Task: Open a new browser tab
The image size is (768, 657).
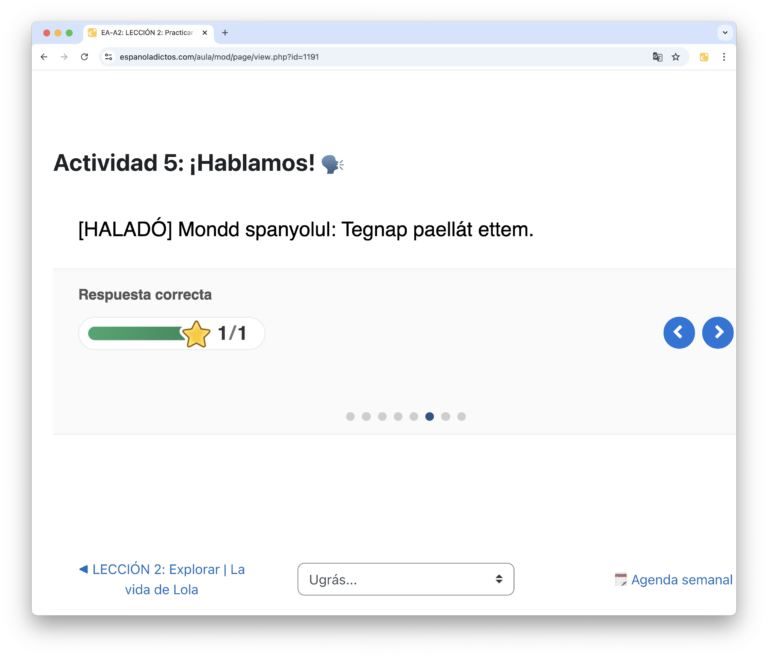Action: pos(225,33)
